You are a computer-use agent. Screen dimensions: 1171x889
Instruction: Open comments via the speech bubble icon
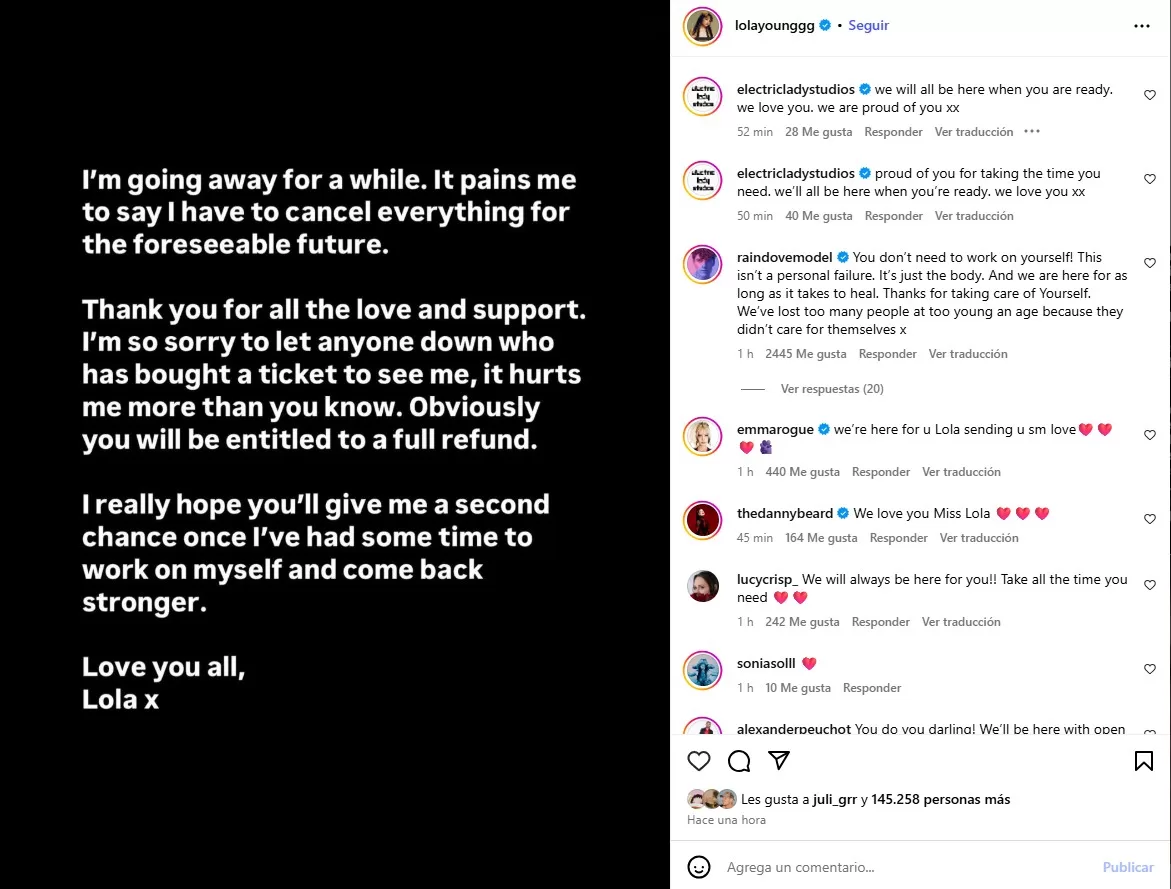pos(739,761)
